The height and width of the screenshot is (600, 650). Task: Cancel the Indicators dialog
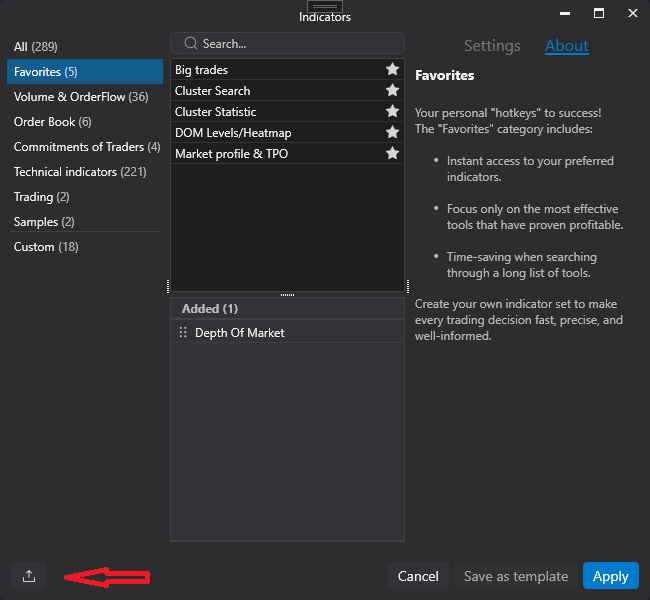418,576
